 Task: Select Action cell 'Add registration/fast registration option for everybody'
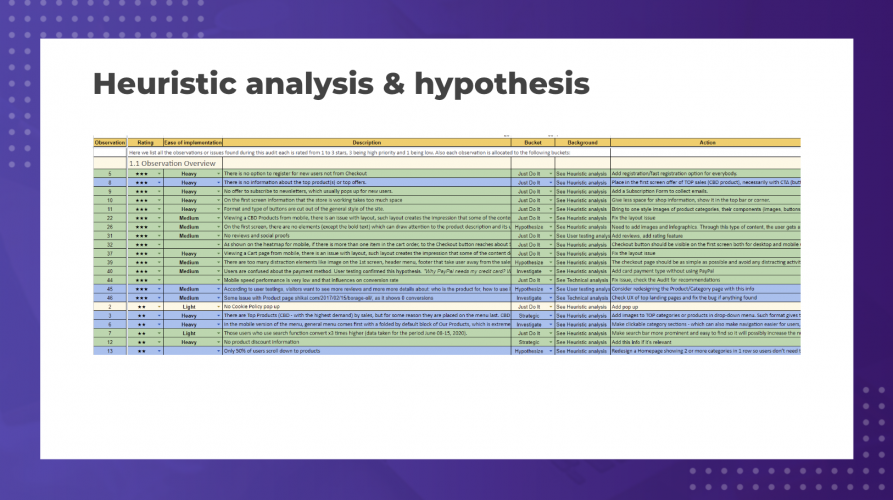(706, 174)
